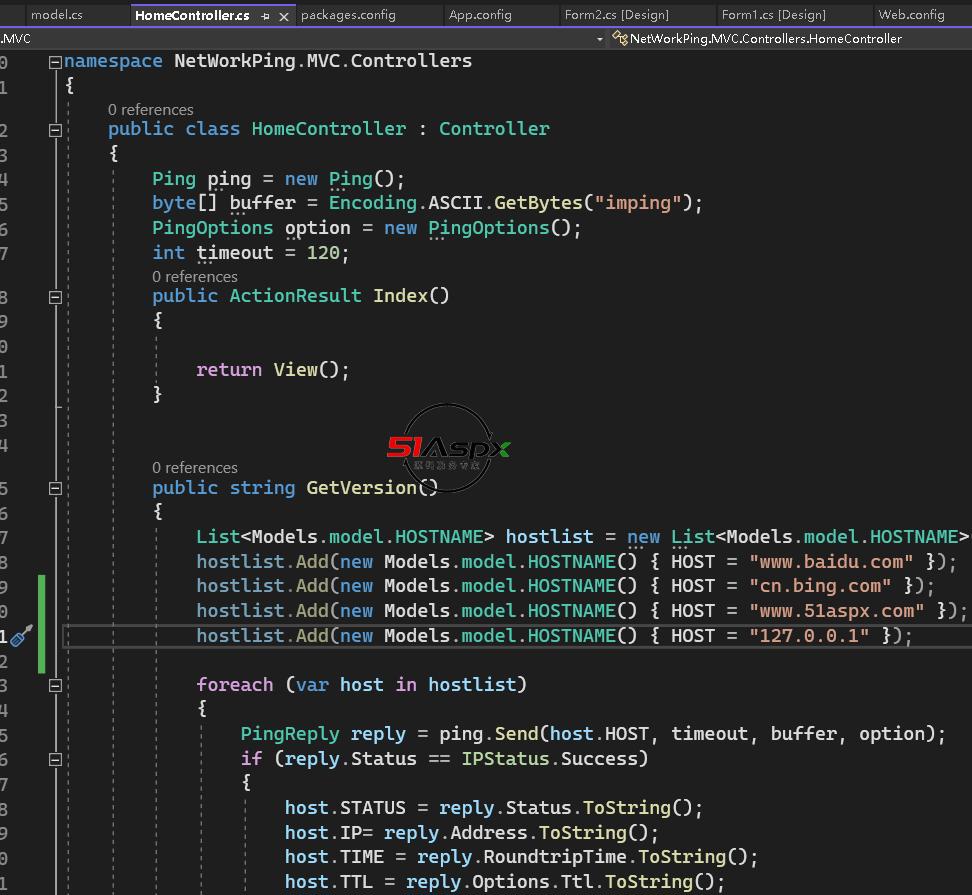Click the PingOptions option declaration
Viewport: 972px width, 895px height.
pos(366,228)
